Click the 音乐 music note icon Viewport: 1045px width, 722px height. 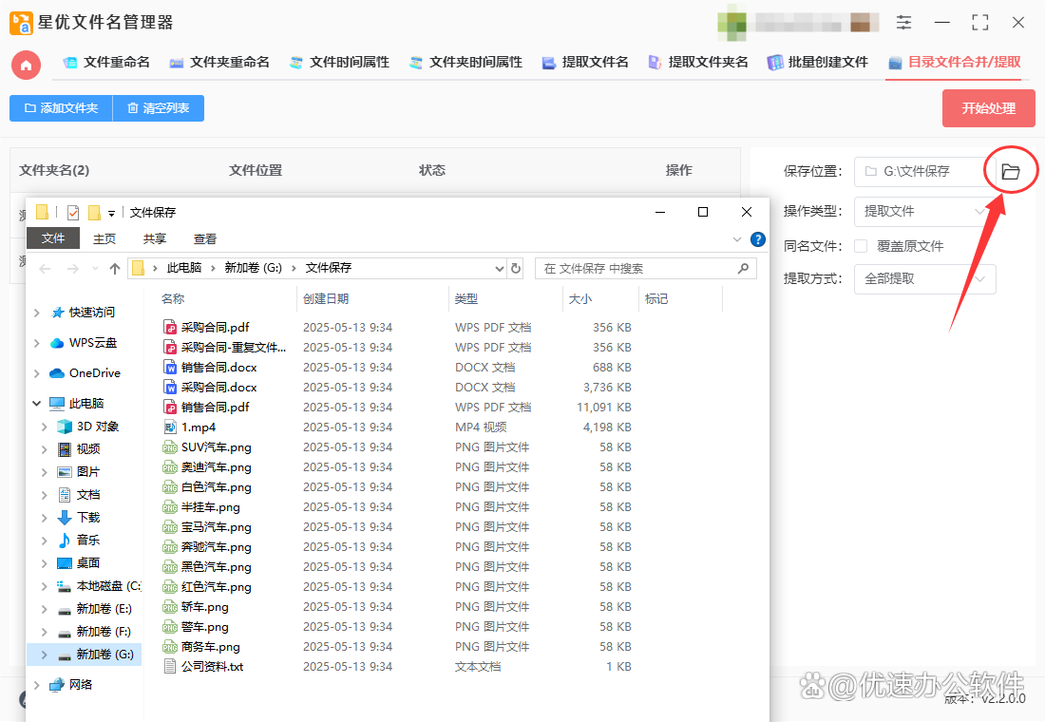tap(65, 540)
